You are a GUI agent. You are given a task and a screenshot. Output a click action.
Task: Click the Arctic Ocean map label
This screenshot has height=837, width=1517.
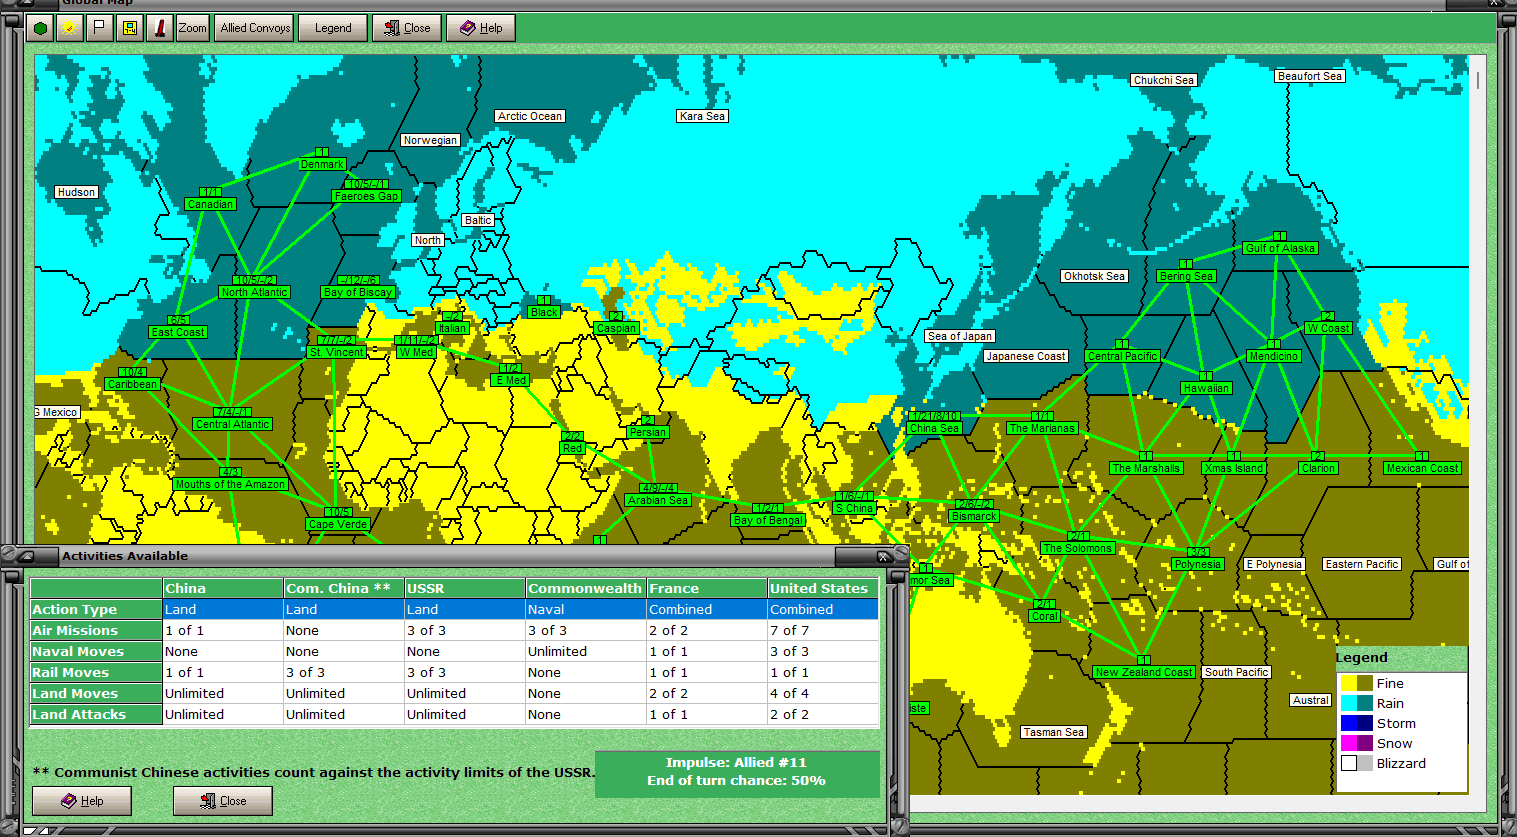(530, 116)
